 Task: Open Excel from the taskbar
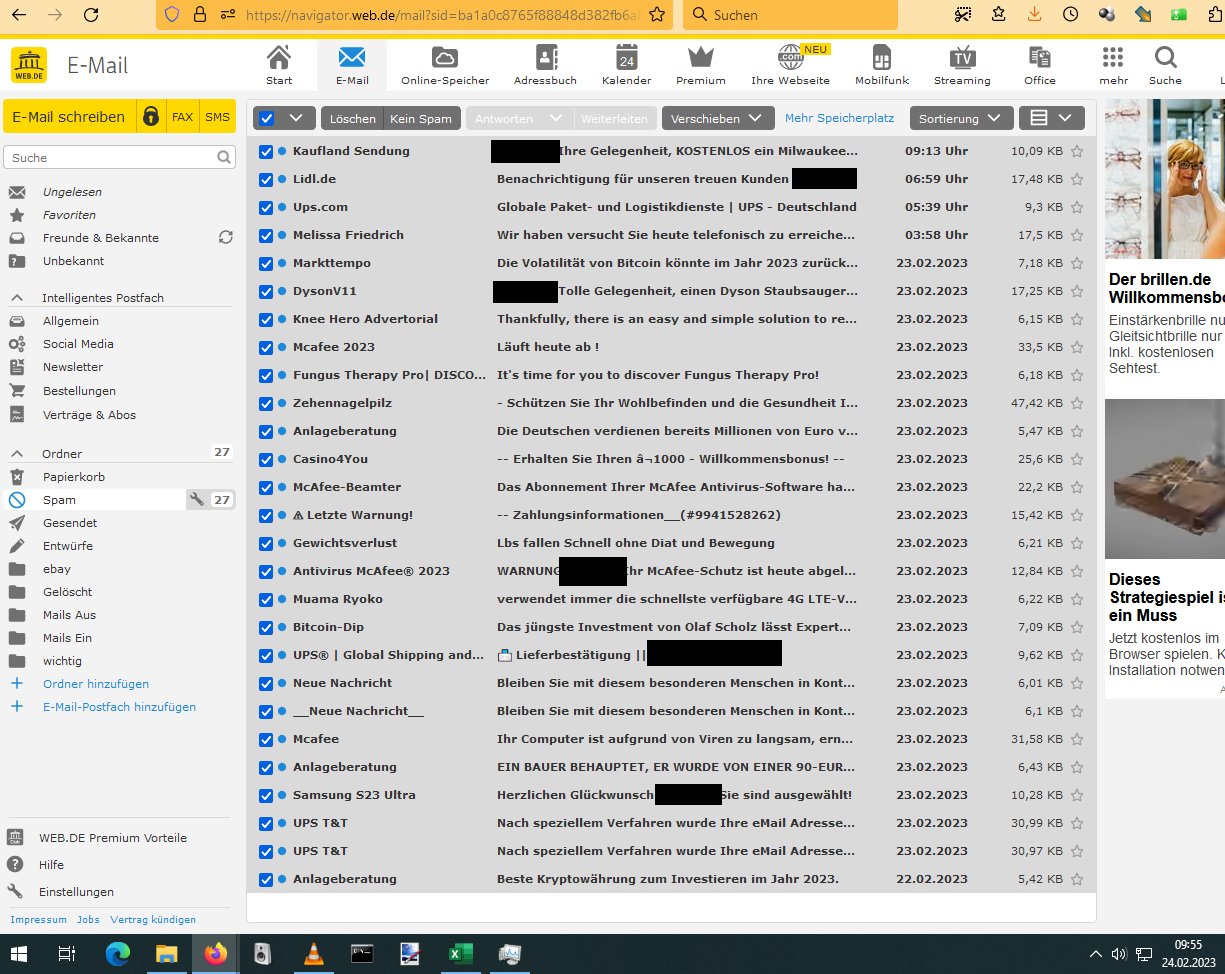point(460,954)
